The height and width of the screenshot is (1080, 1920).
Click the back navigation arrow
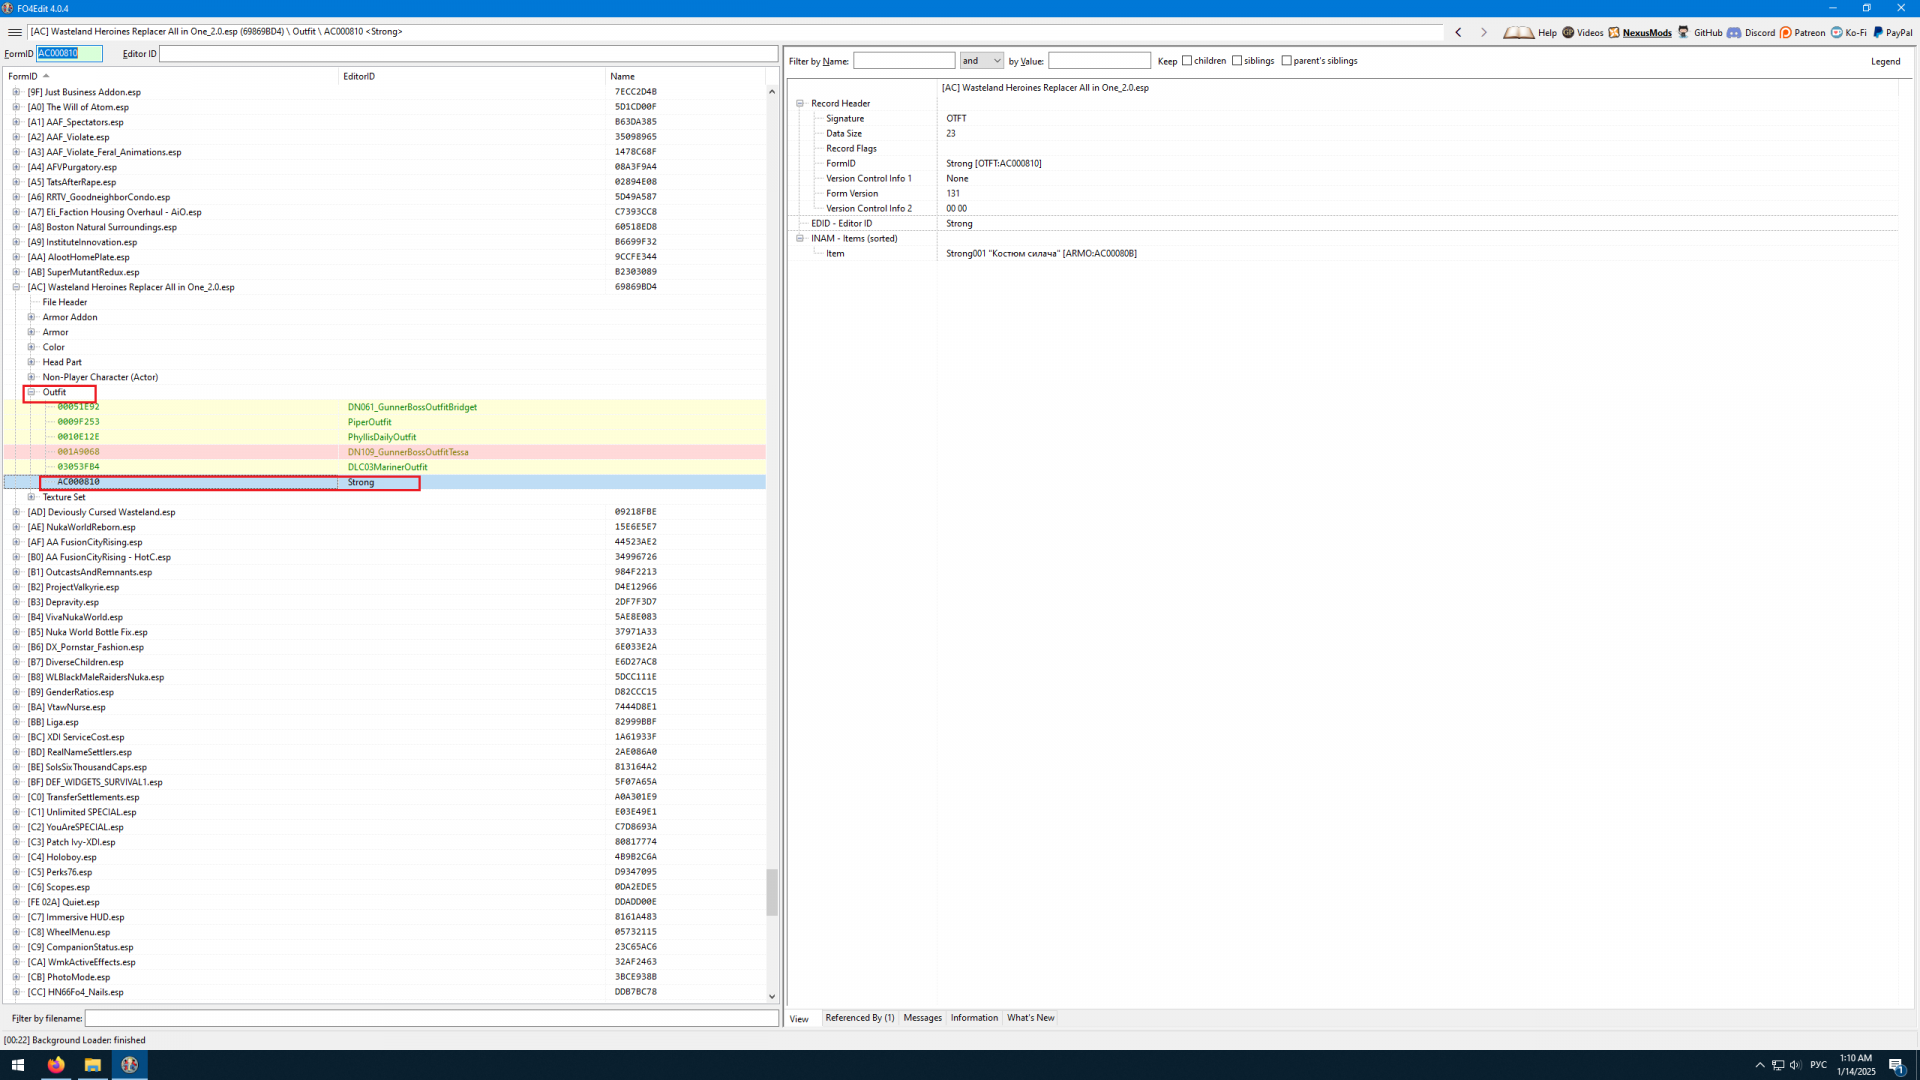click(1458, 32)
